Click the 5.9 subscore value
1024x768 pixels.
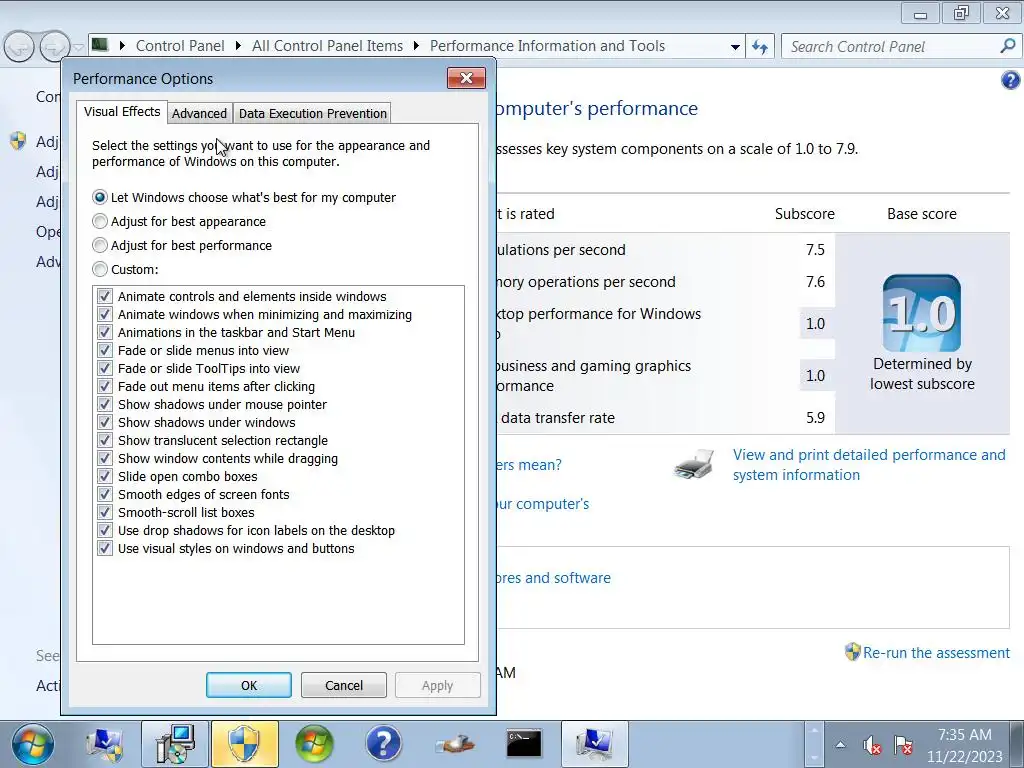click(815, 418)
